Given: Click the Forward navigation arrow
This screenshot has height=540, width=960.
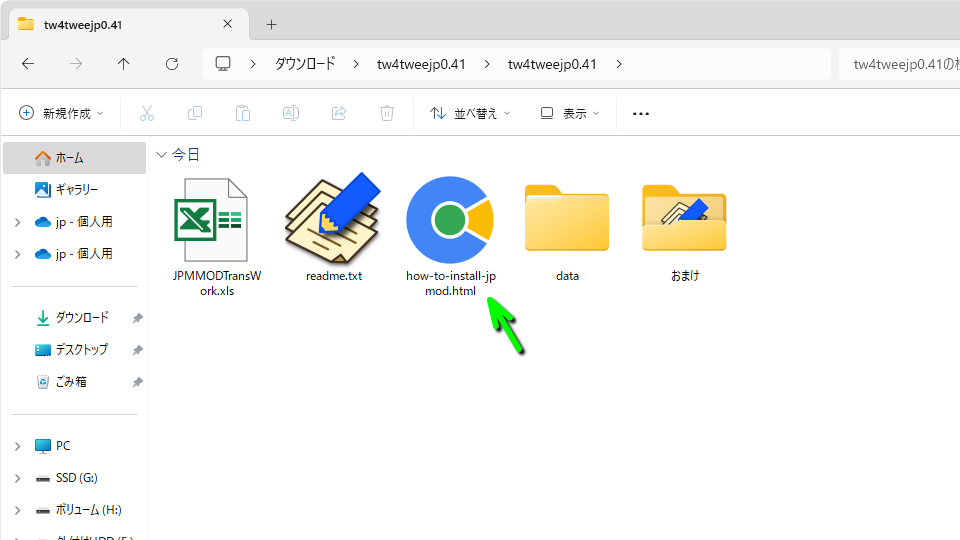Looking at the screenshot, I should 76,64.
